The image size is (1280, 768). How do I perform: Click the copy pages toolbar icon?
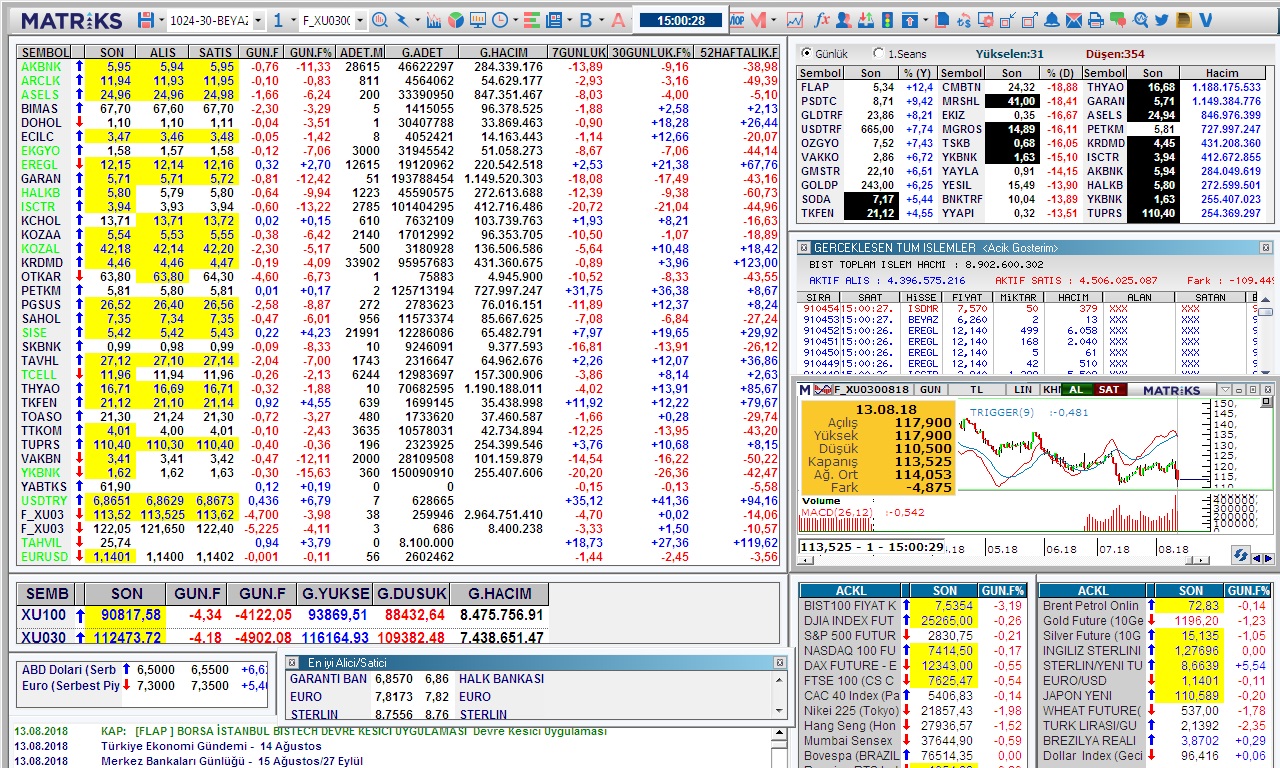coord(942,20)
